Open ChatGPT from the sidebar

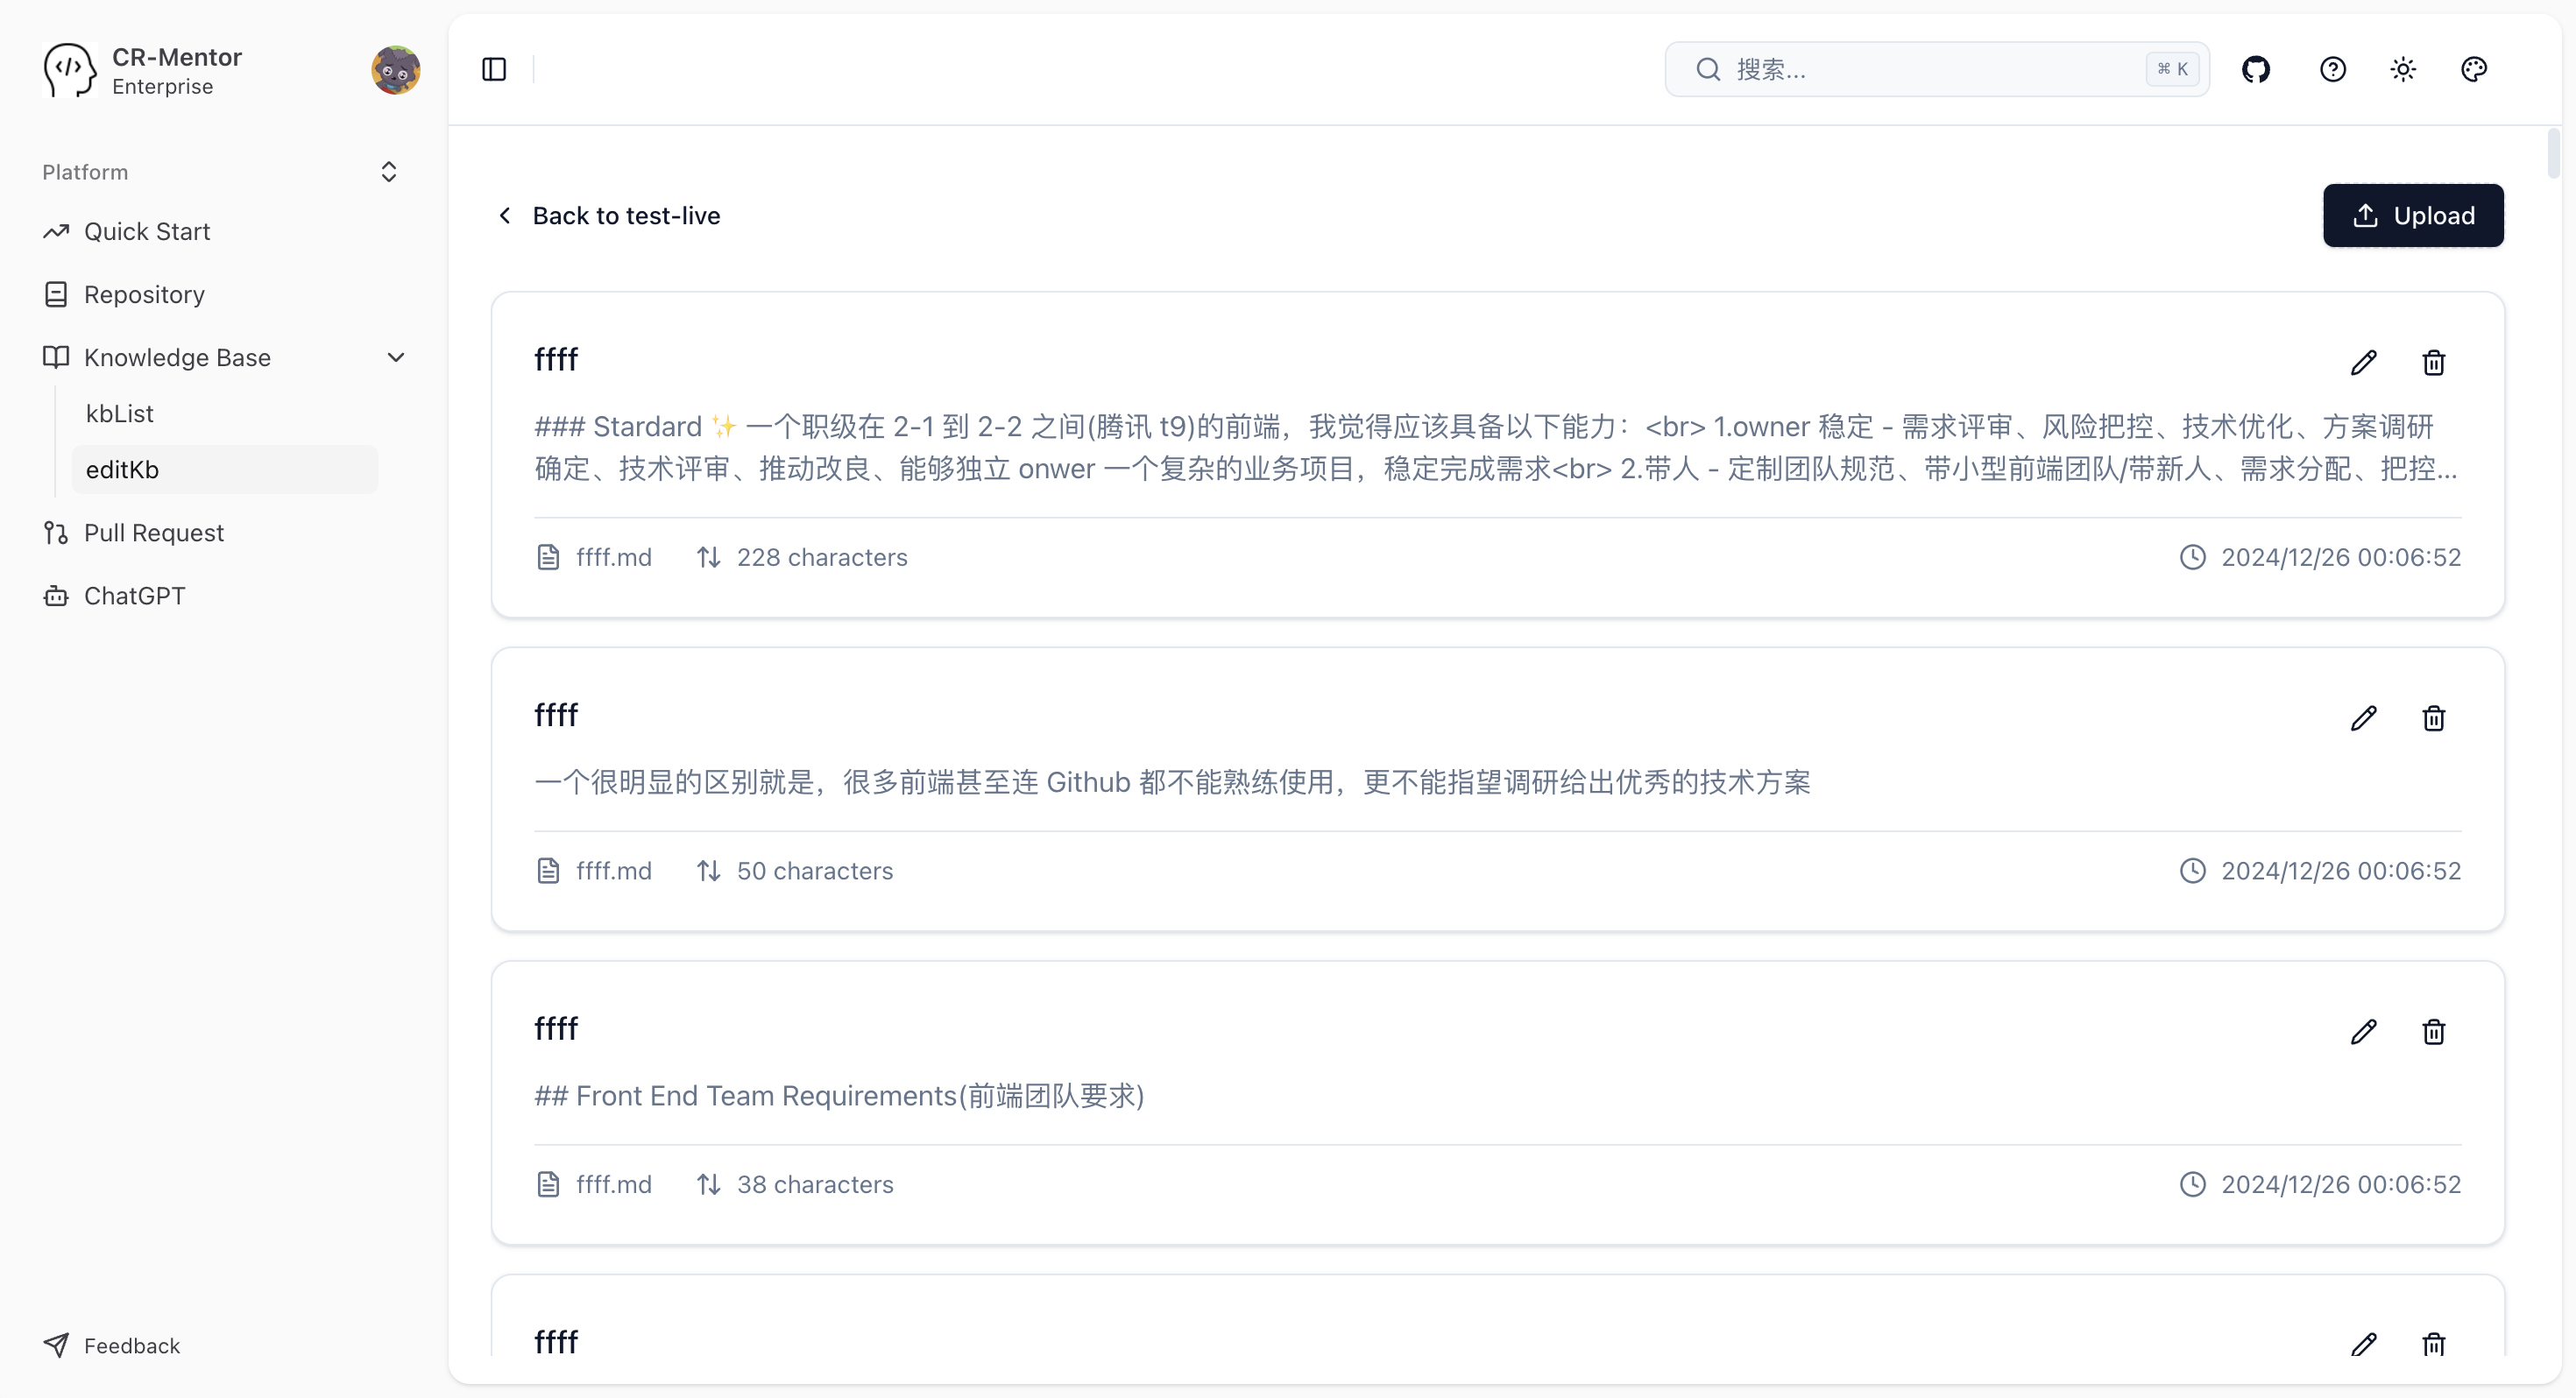[x=132, y=595]
